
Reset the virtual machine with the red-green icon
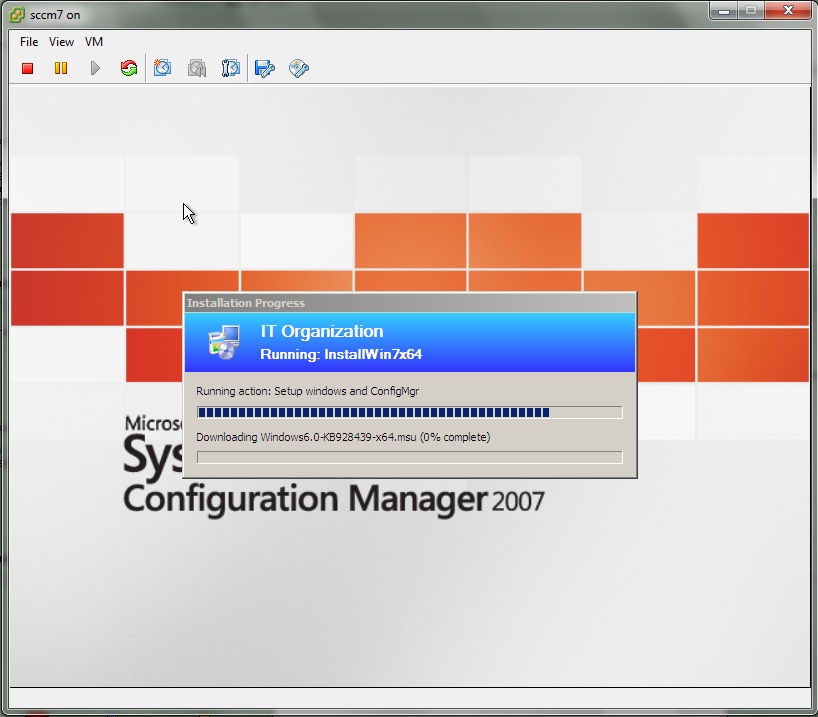pos(129,68)
